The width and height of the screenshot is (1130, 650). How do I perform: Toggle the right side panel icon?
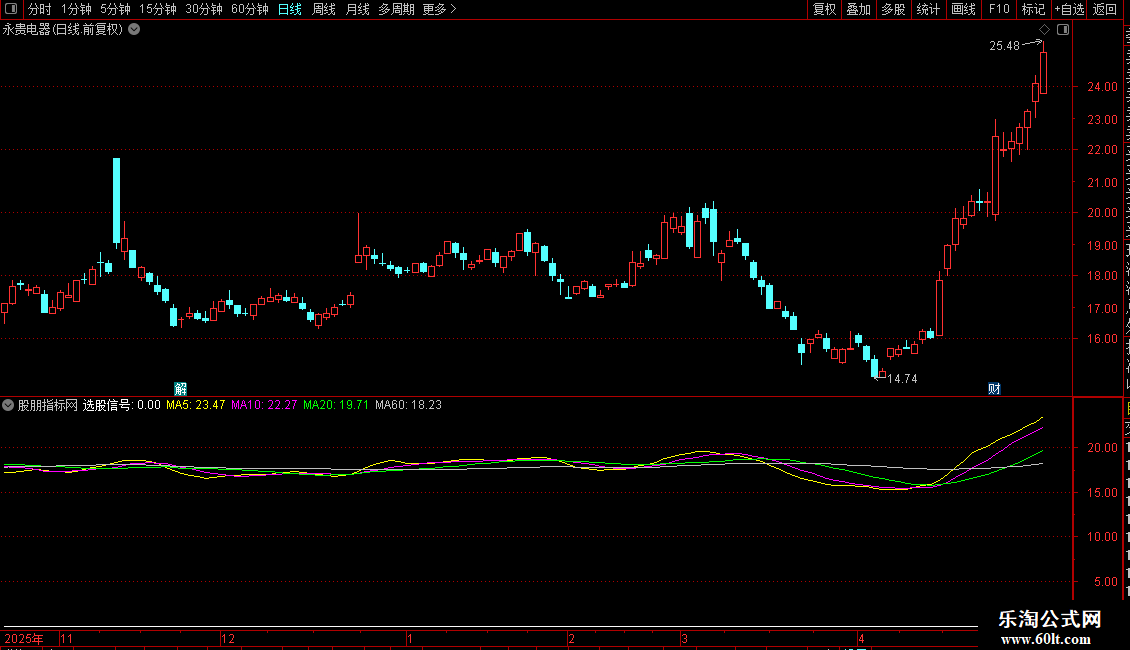[x=1063, y=30]
